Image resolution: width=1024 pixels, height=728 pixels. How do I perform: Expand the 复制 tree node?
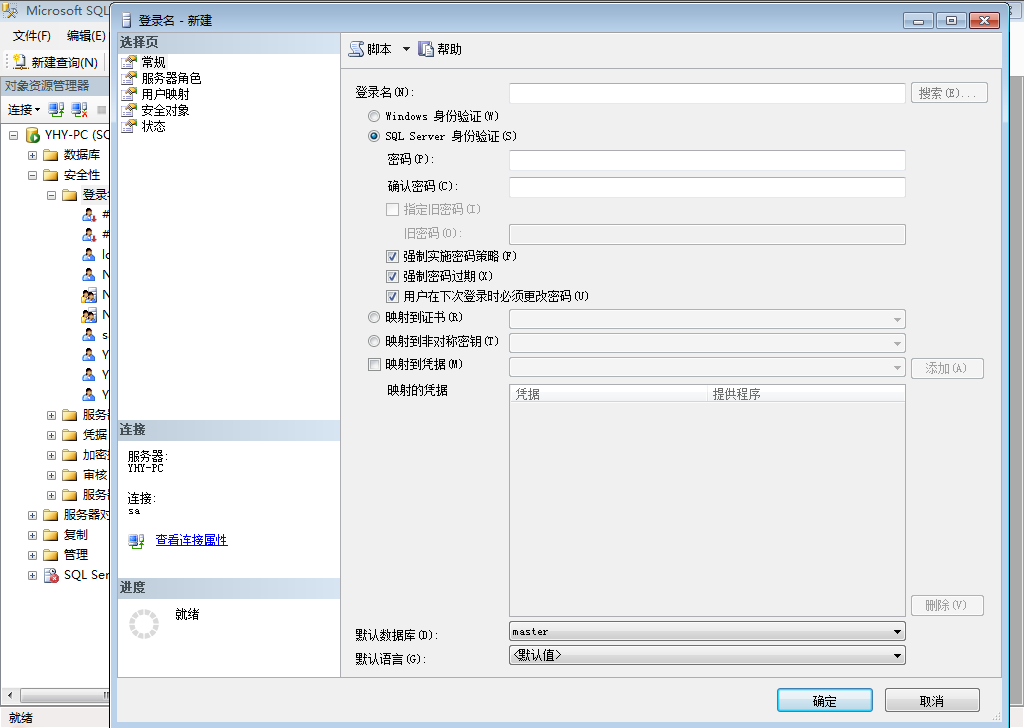[32, 535]
